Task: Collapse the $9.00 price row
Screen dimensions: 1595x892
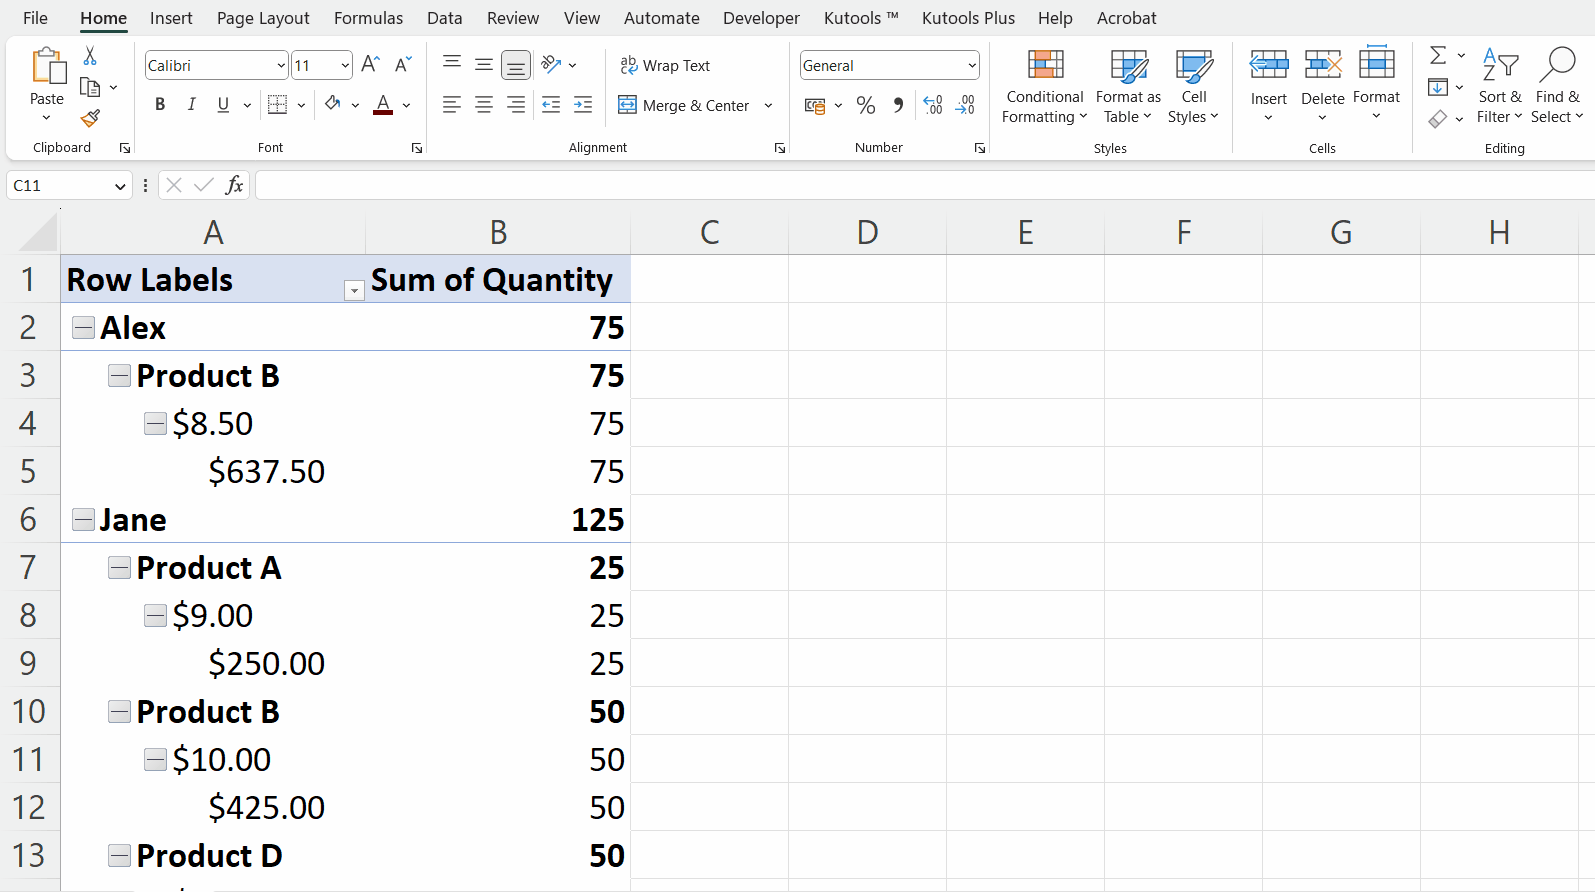Action: point(155,615)
